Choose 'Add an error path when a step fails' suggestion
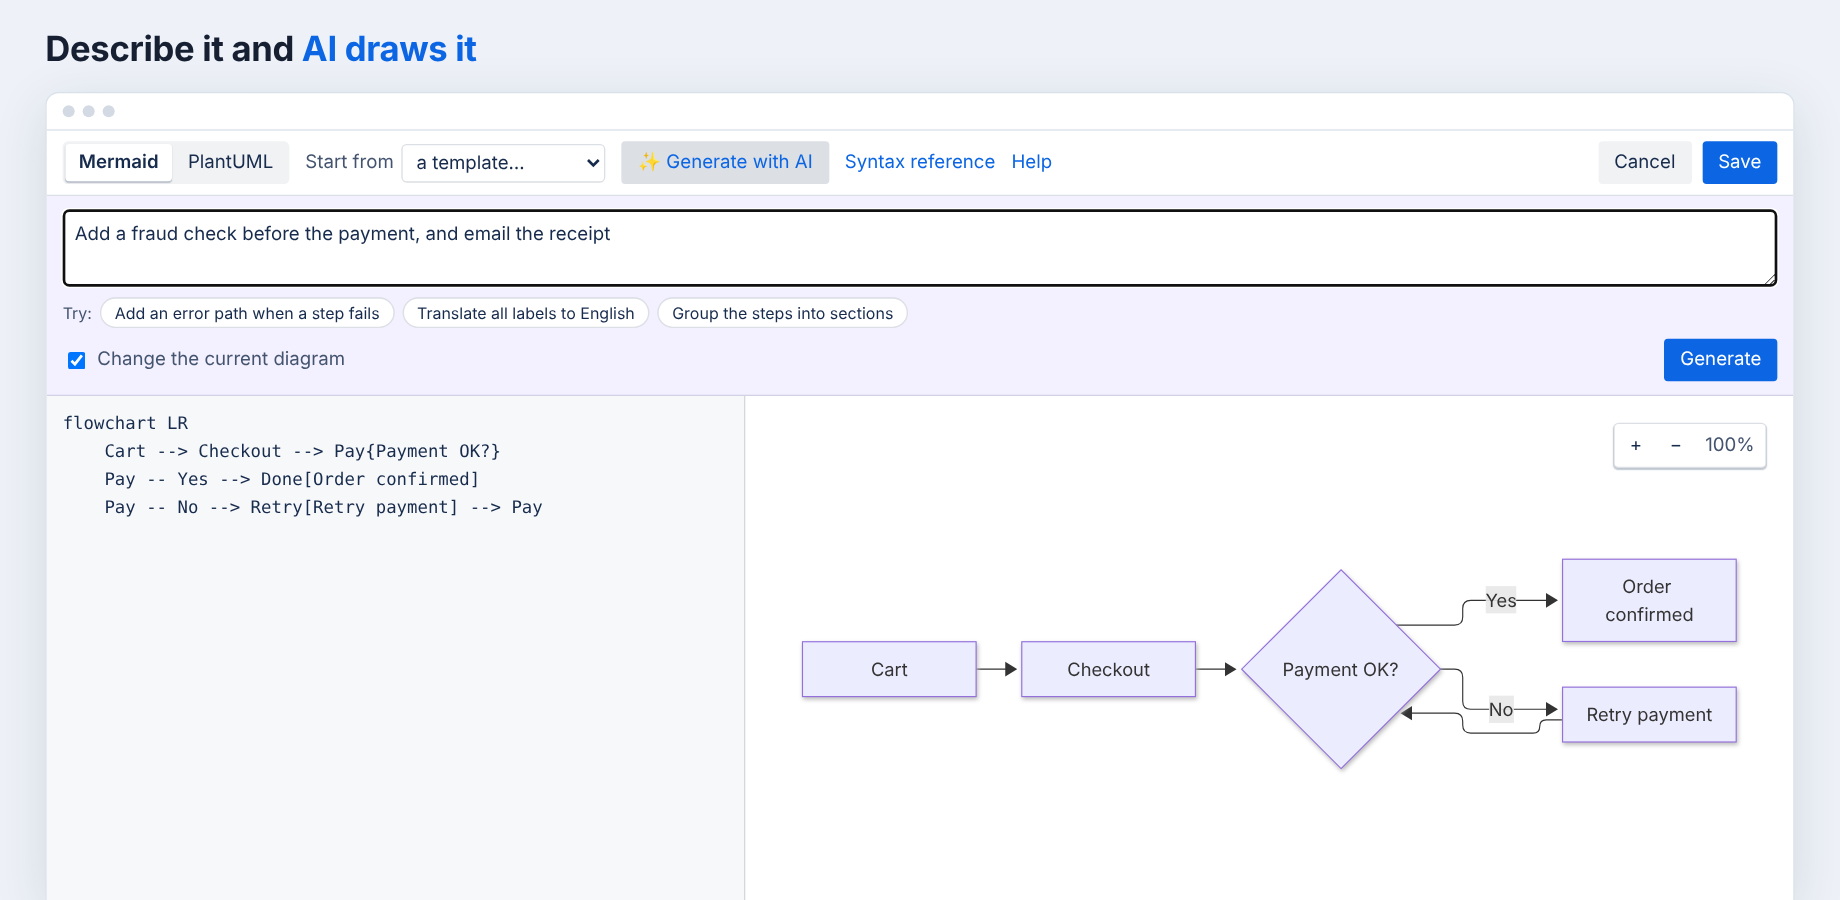 click(247, 313)
